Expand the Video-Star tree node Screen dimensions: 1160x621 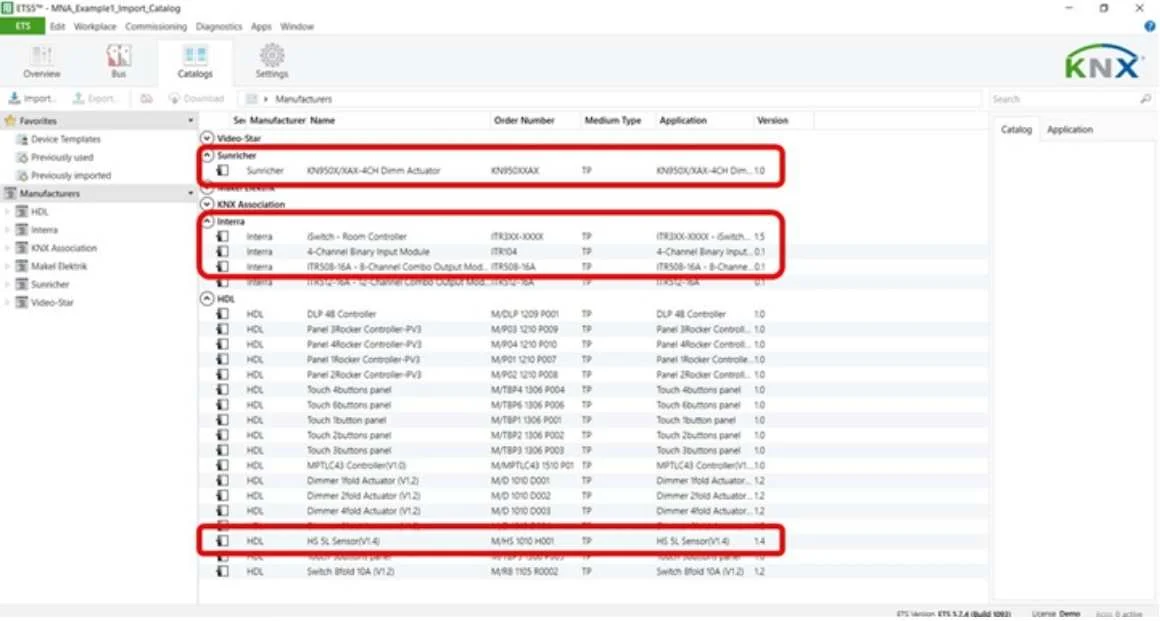(7, 302)
